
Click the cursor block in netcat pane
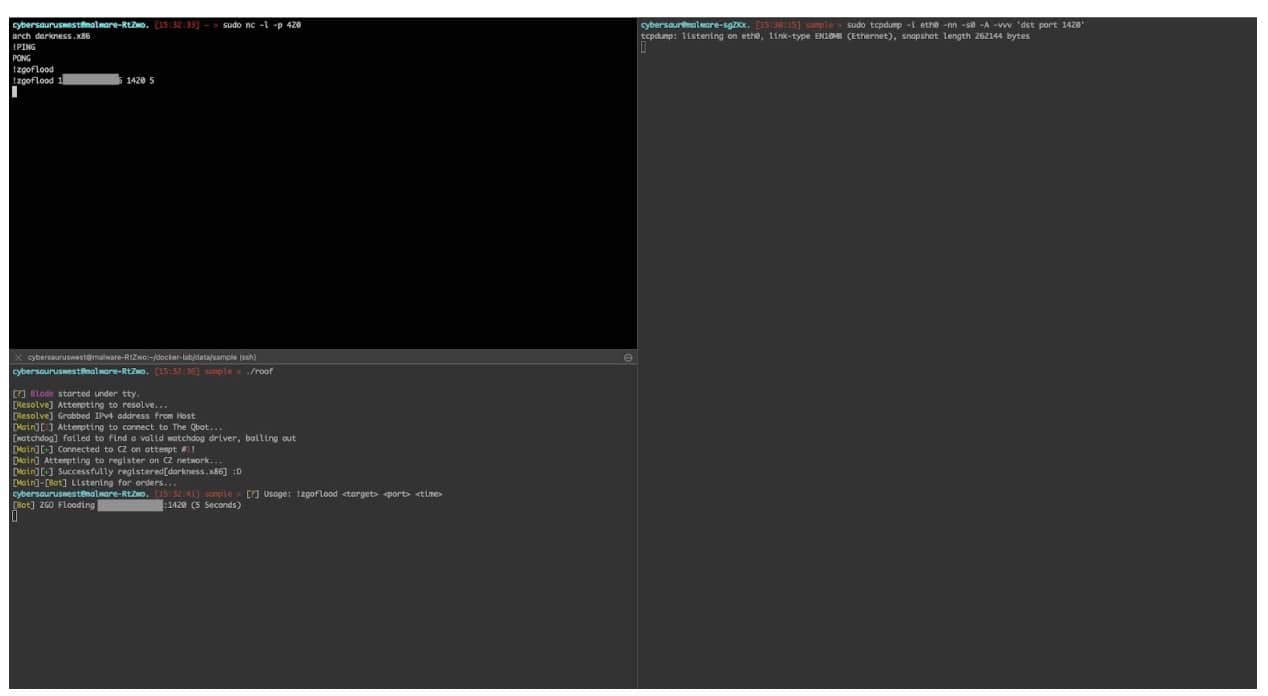pyautogui.click(x=14, y=92)
